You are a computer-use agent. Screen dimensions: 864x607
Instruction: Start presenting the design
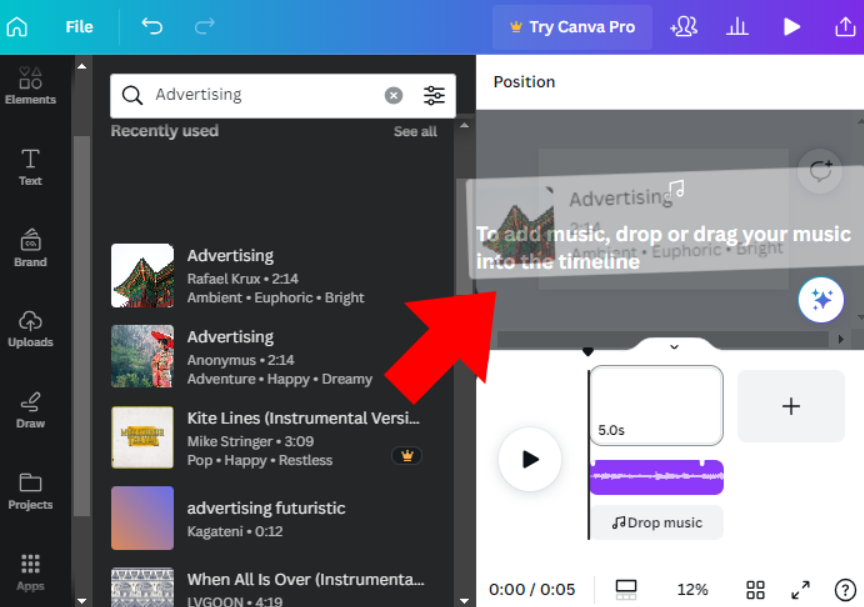(x=792, y=27)
